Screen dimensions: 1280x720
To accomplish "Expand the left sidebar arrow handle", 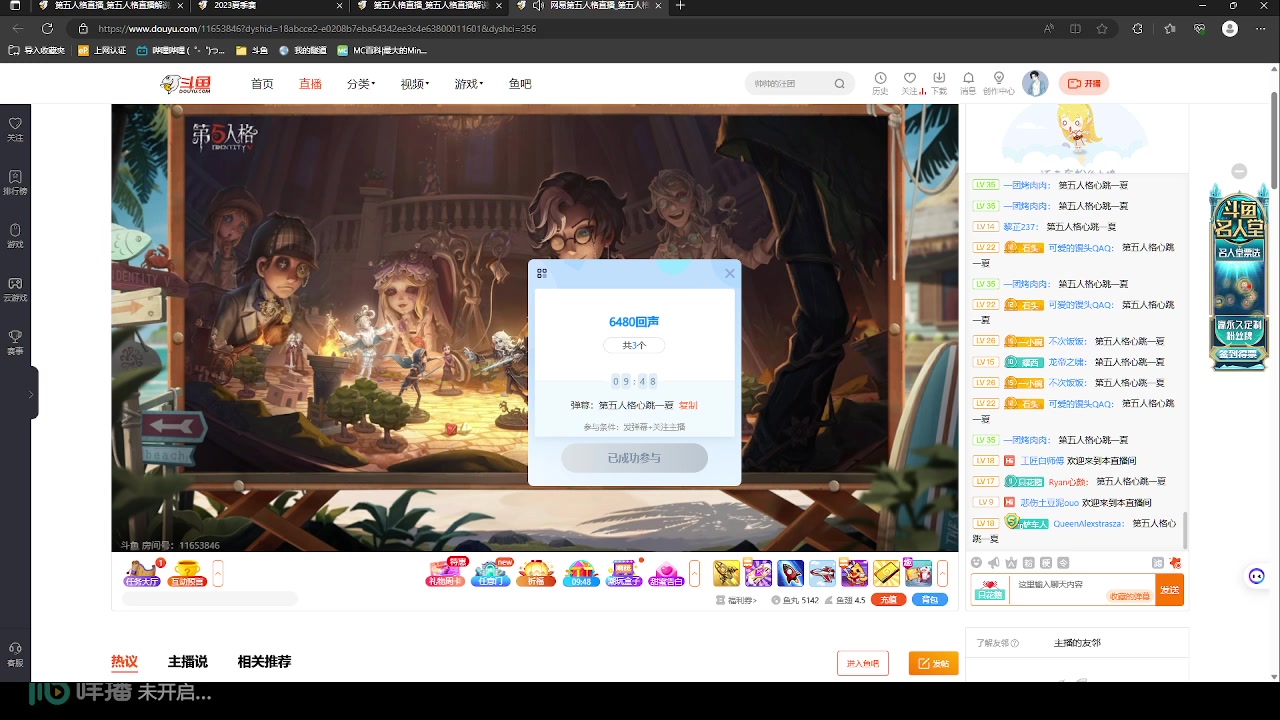I will point(32,394).
